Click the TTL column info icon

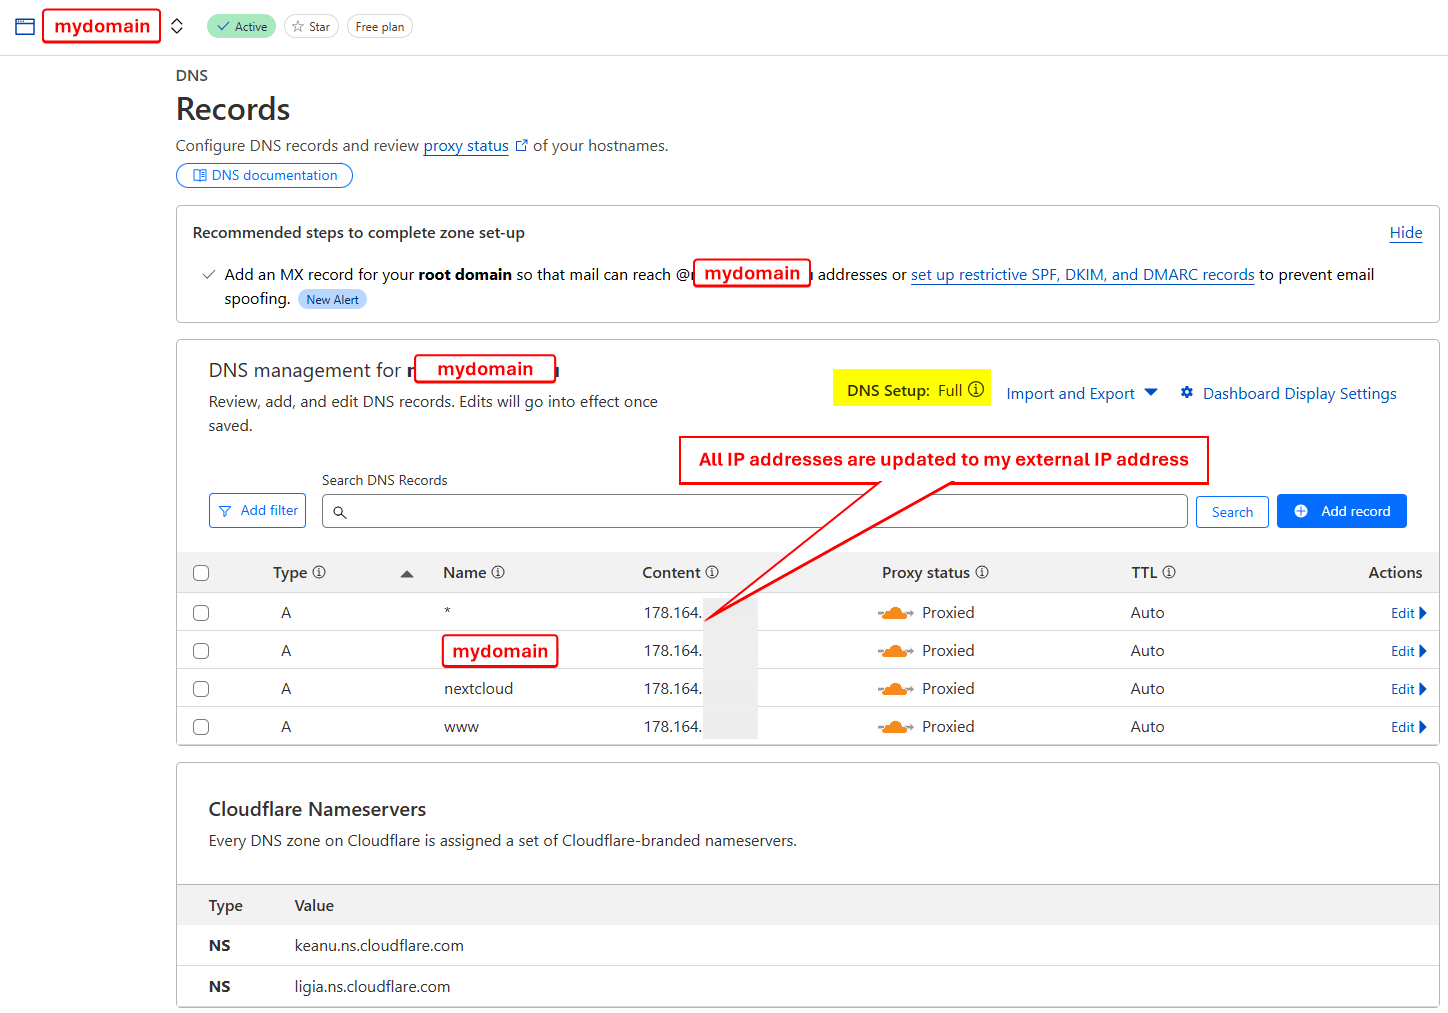[x=1169, y=572]
